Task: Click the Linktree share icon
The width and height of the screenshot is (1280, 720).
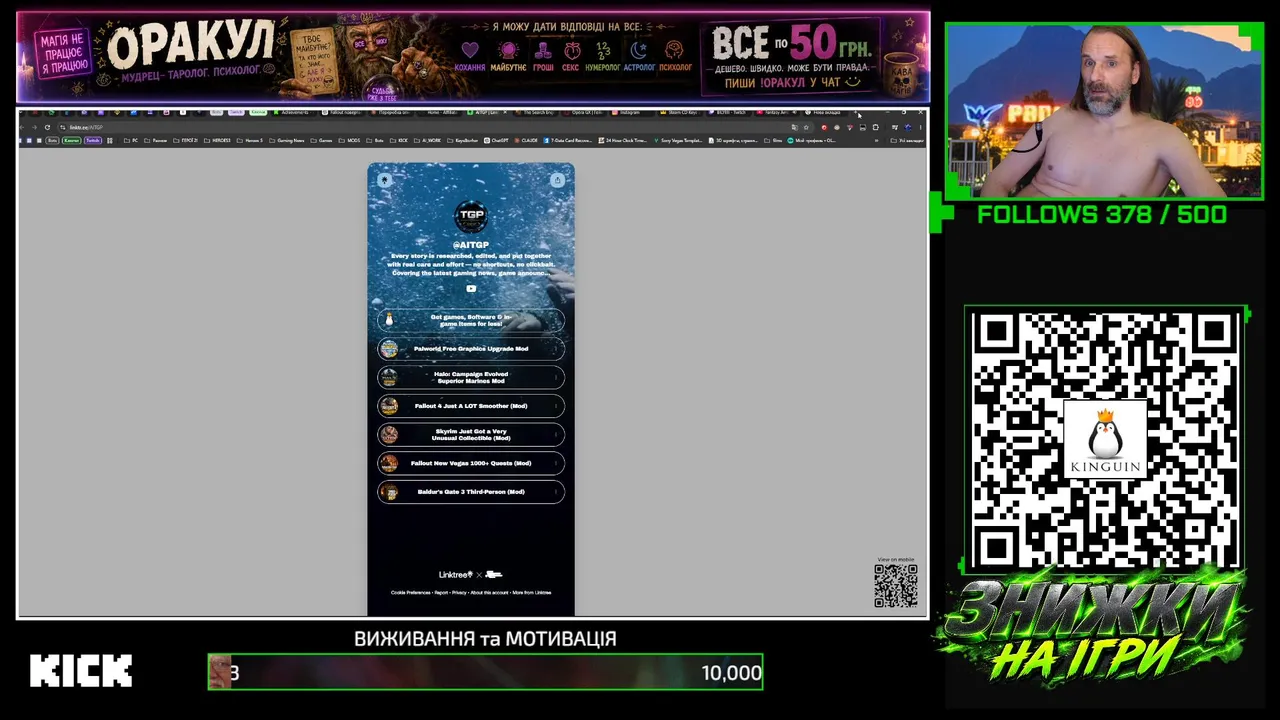Action: pyautogui.click(x=557, y=180)
